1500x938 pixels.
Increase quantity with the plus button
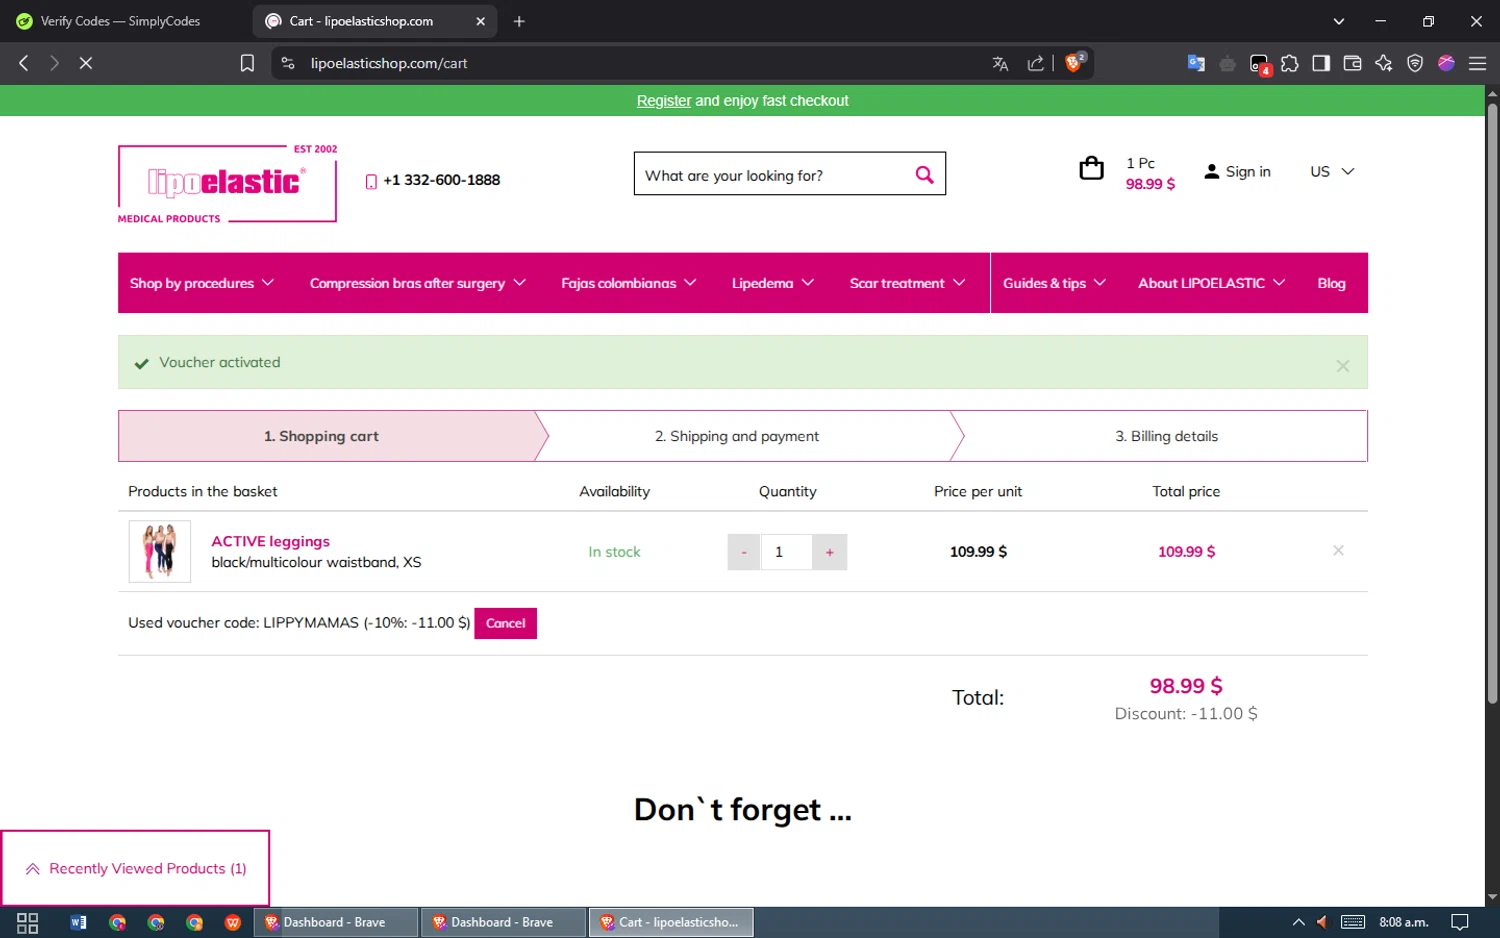pyautogui.click(x=829, y=552)
